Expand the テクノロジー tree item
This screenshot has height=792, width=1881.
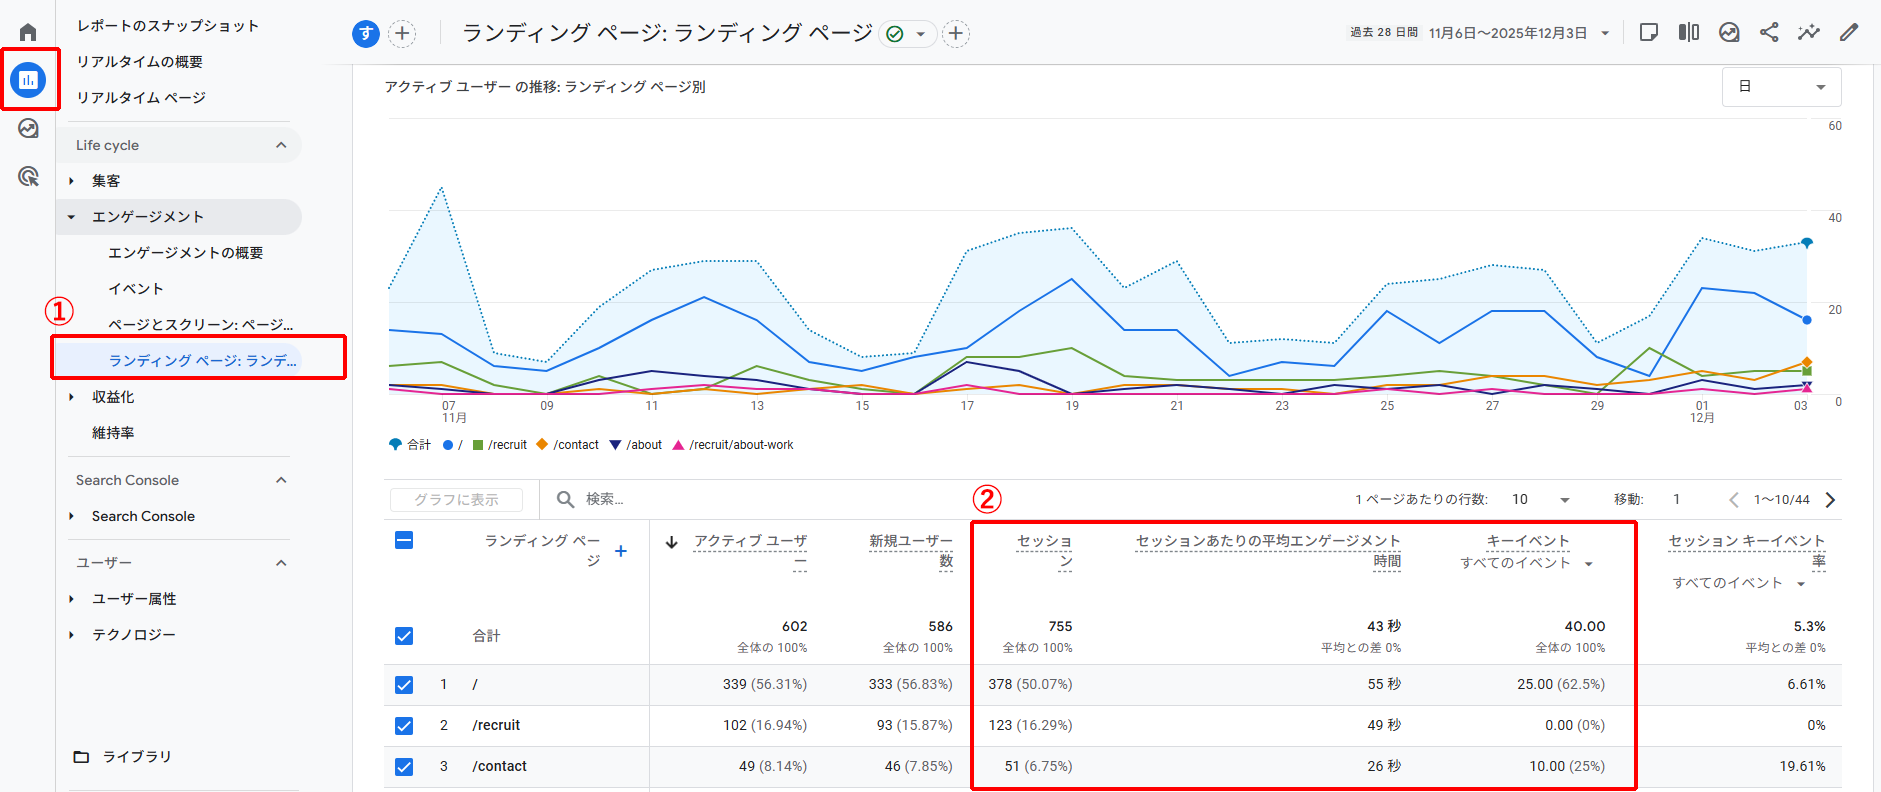(71, 635)
